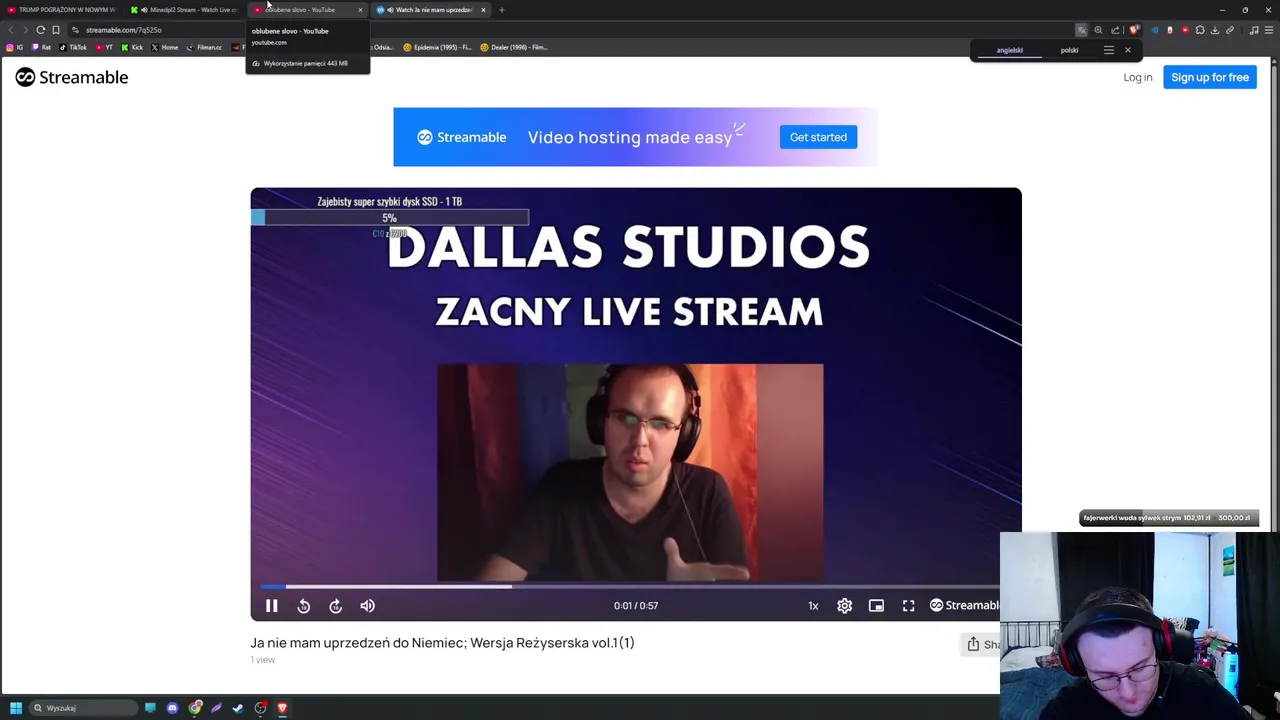Open the browser hamburger menu
Image resolution: width=1280 pixels, height=720 pixels.
pos(1269,30)
